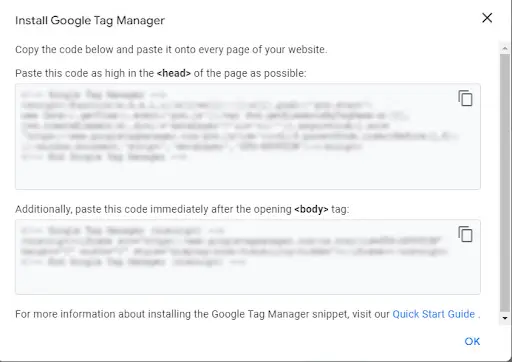Click the 'Copy the code below' instruction
Screen dimensions: 512x362
(x=171, y=50)
